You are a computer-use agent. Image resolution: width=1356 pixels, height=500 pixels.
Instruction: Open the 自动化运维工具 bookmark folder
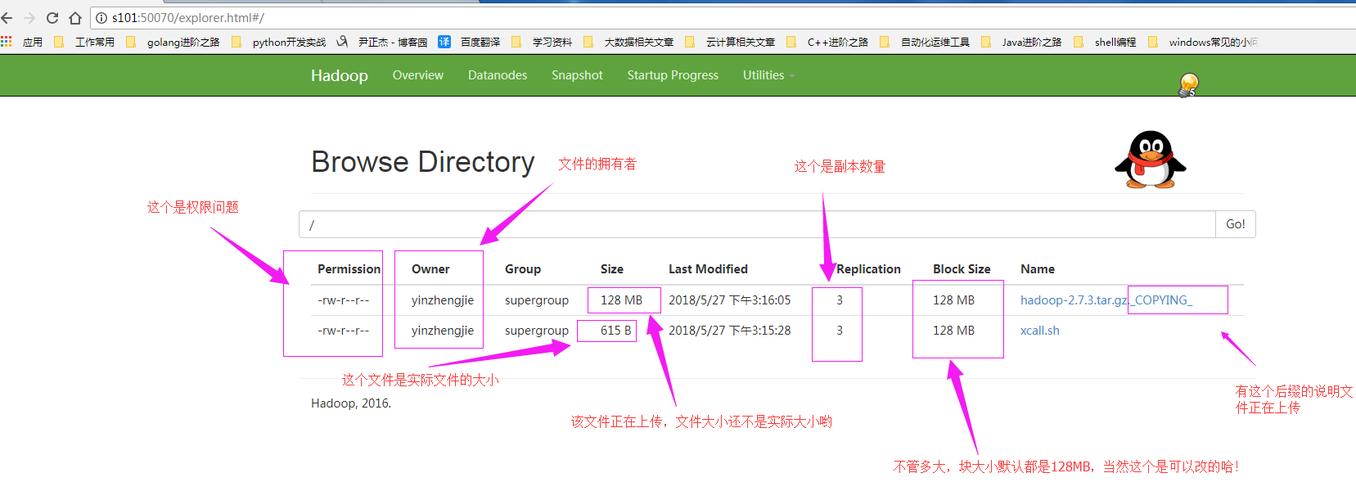(925, 42)
